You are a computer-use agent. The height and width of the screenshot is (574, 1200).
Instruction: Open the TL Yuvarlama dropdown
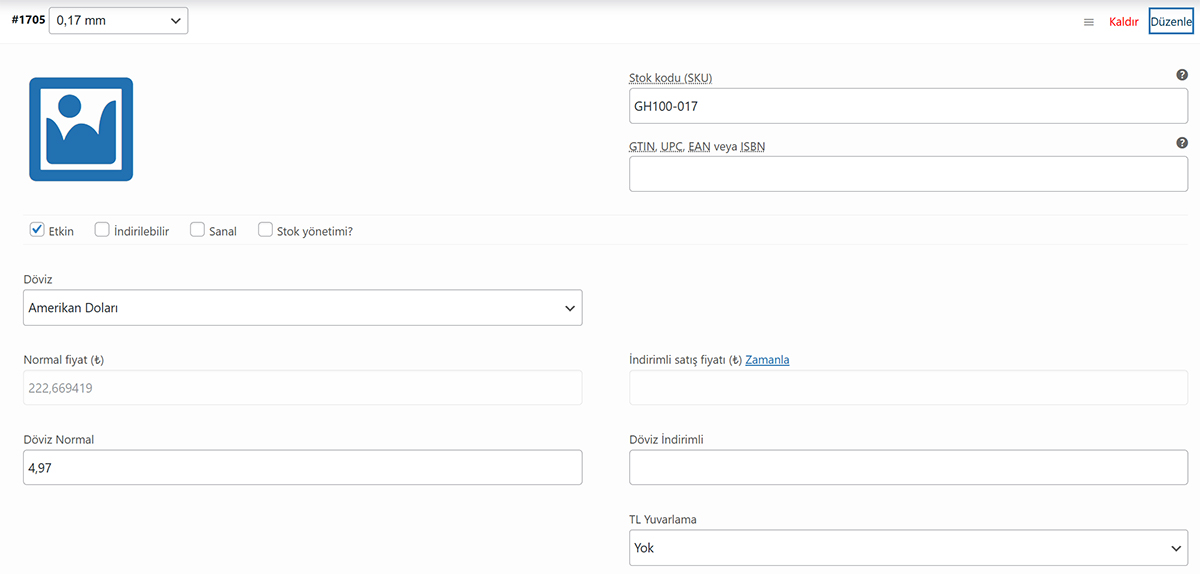[908, 548]
